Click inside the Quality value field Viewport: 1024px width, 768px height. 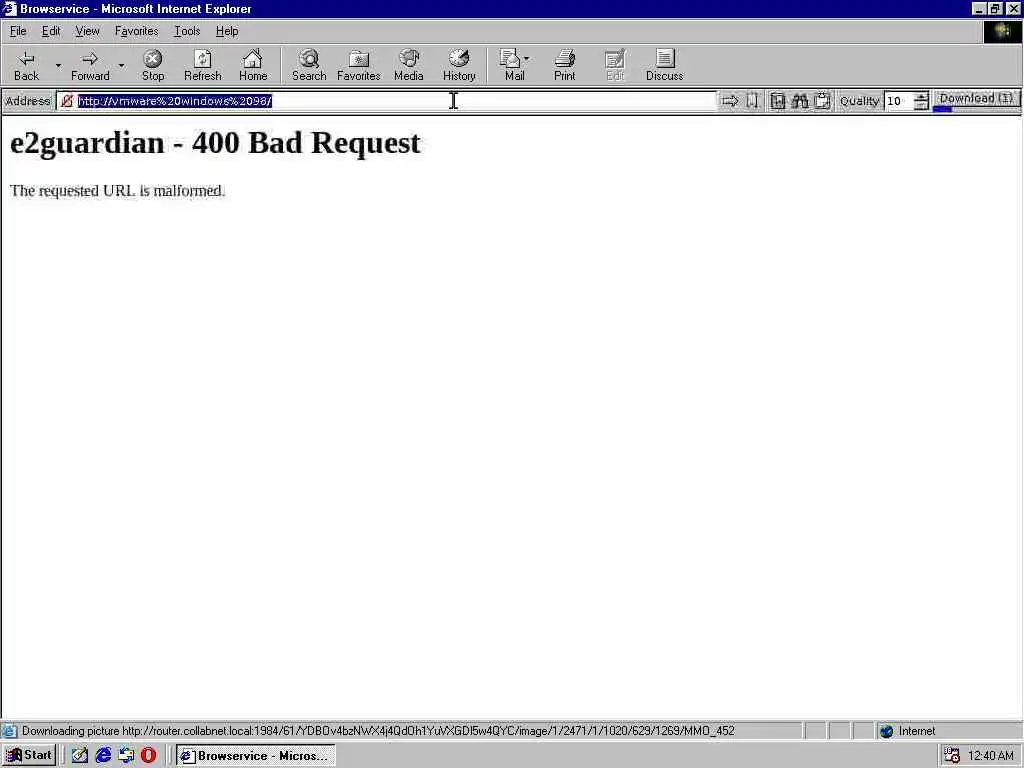coord(899,101)
